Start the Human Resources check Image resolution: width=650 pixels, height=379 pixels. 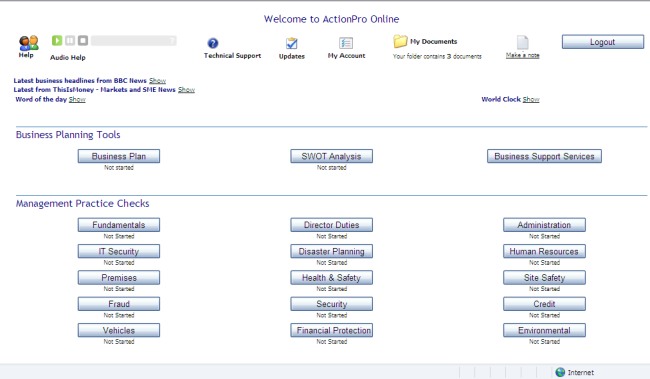point(544,251)
